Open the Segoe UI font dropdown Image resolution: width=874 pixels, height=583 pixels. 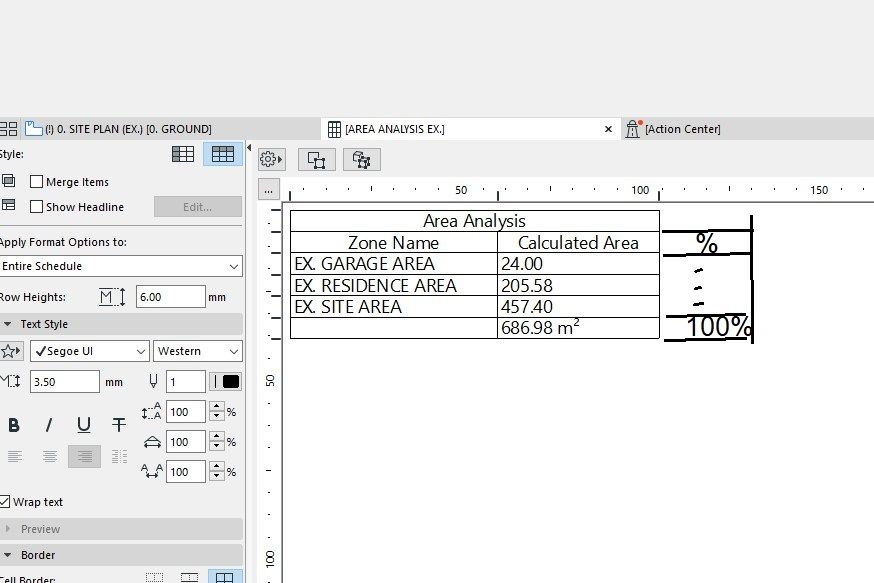click(x=88, y=351)
